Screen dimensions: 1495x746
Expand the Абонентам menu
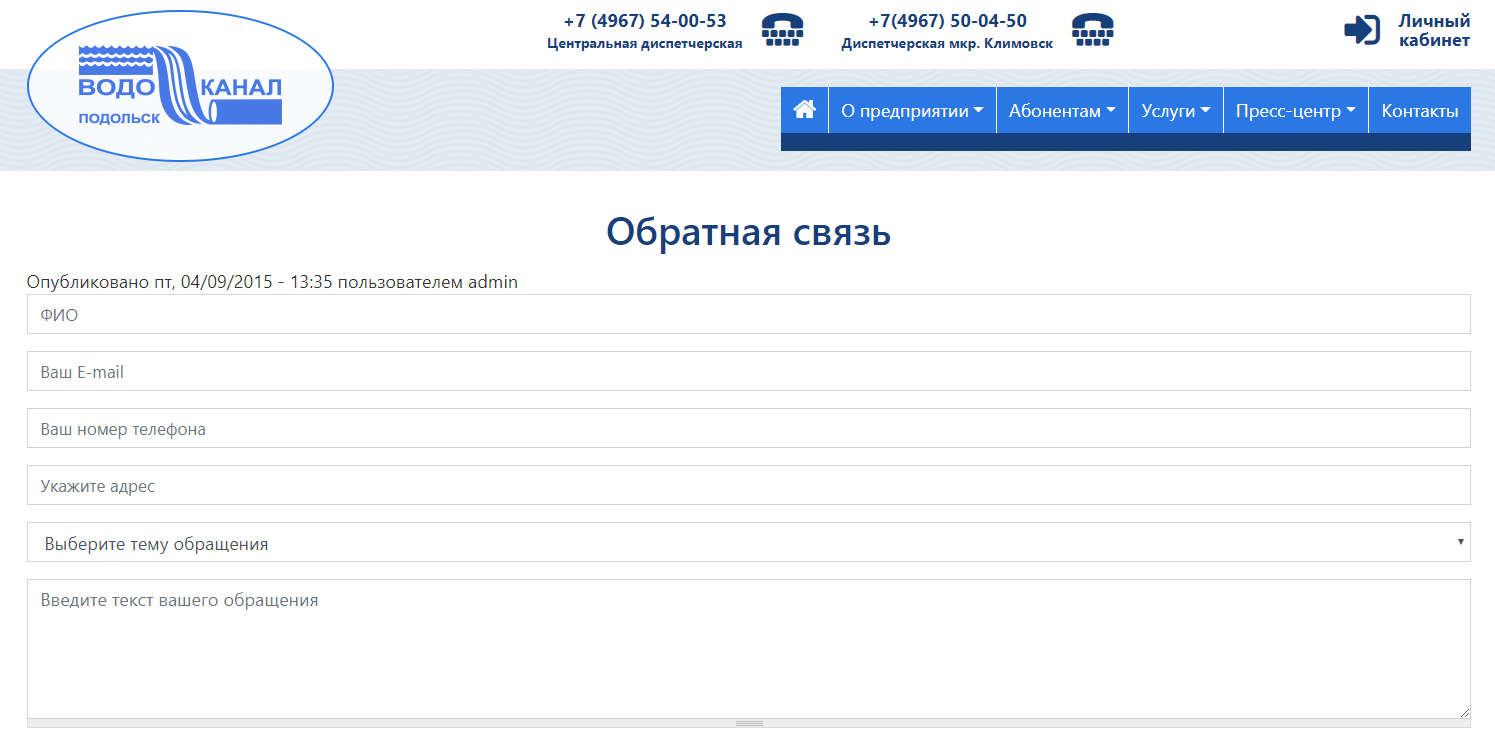1062,111
